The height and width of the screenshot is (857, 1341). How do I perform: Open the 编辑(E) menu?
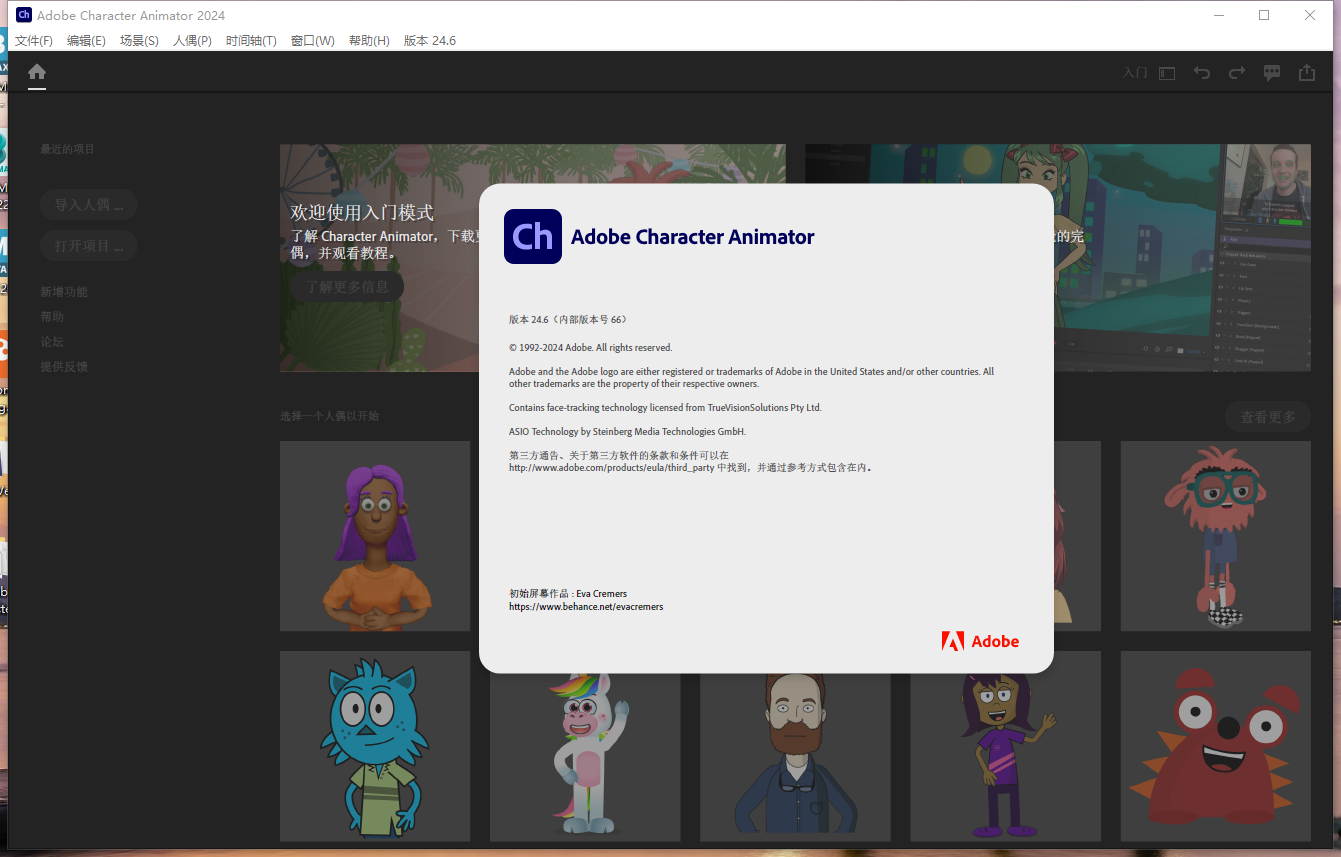click(86, 41)
